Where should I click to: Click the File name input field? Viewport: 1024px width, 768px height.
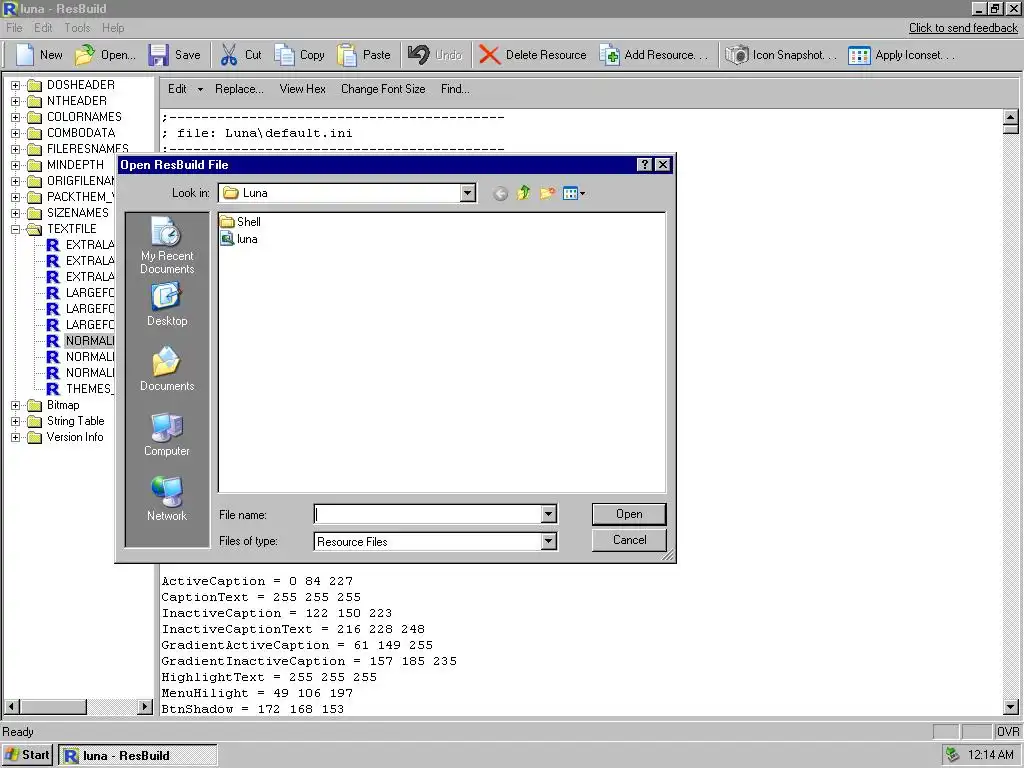(428, 515)
